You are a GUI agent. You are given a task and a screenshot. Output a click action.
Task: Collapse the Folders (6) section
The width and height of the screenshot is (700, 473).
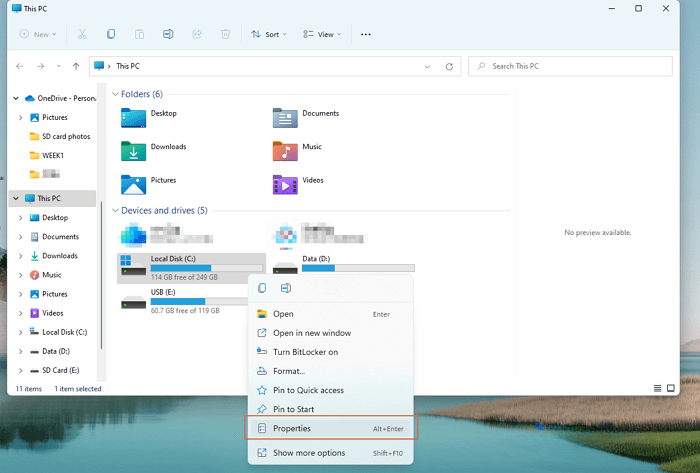(x=115, y=94)
